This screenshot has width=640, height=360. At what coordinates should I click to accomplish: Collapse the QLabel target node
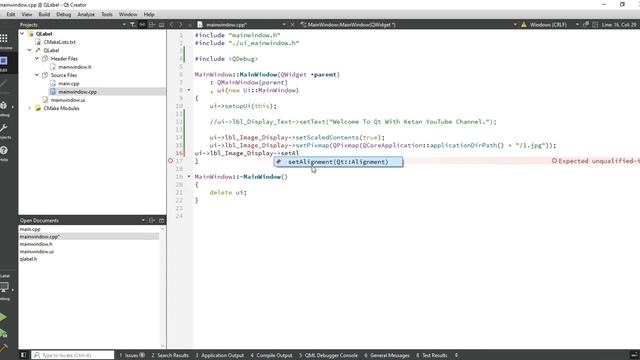coord(29,50)
